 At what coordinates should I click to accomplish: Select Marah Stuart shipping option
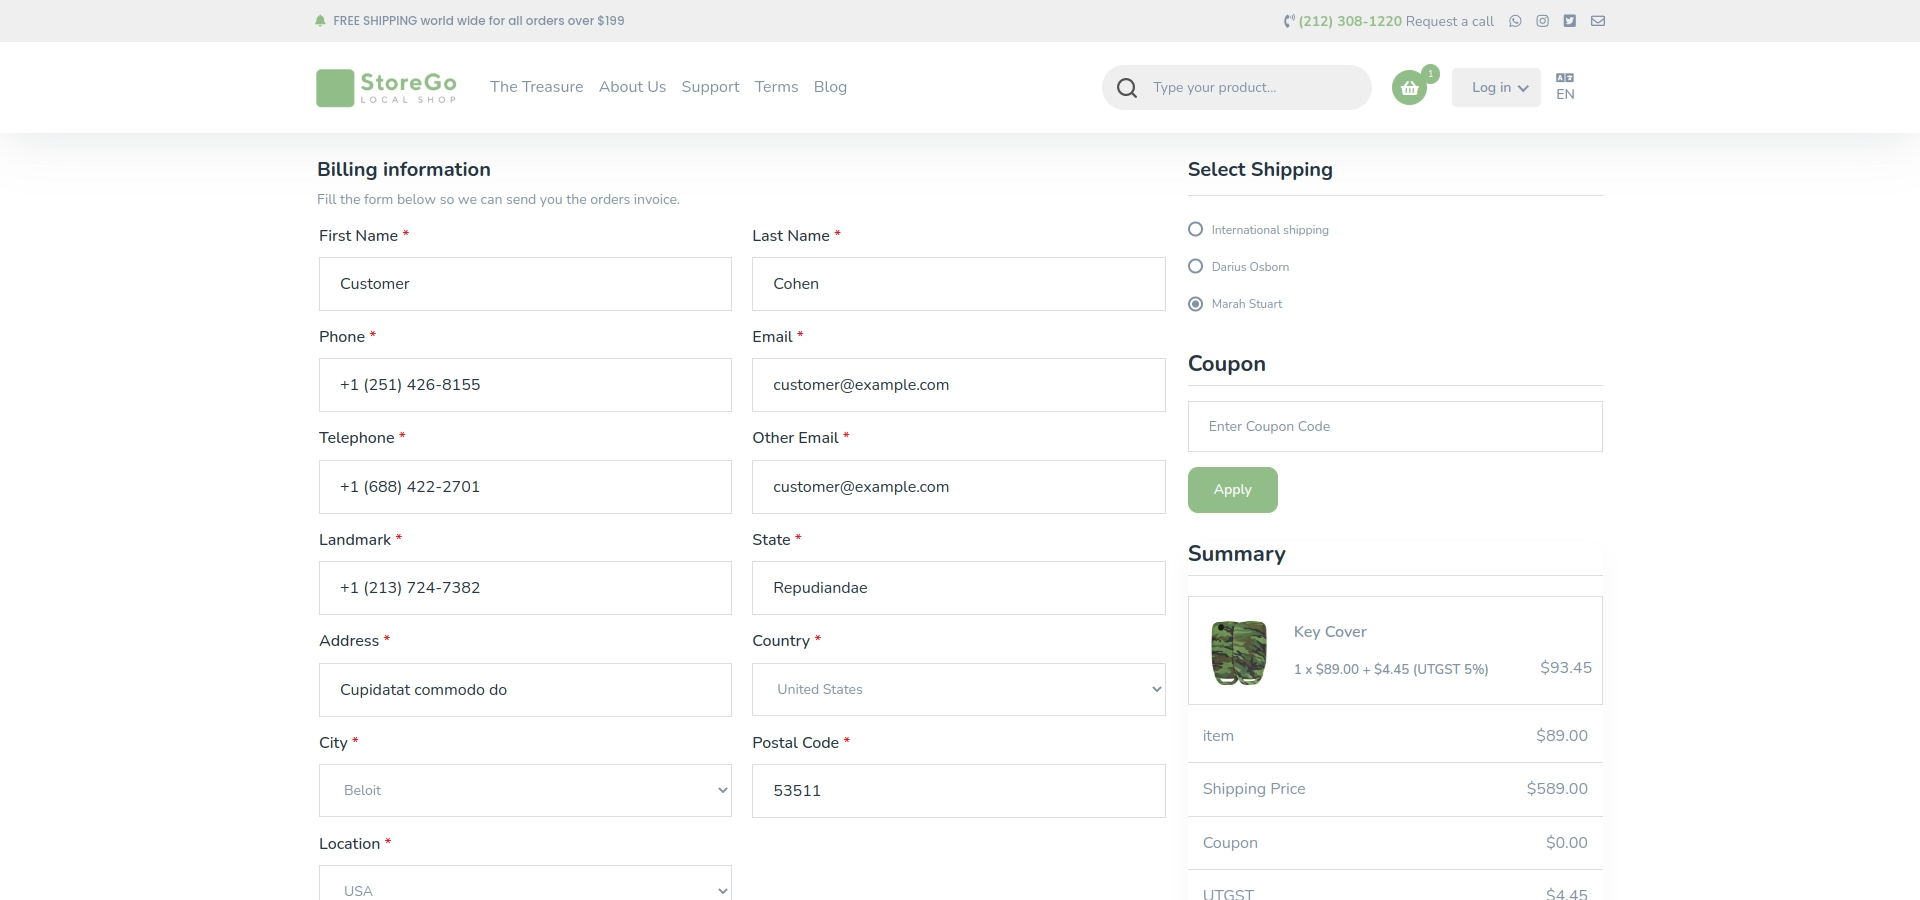(1195, 304)
